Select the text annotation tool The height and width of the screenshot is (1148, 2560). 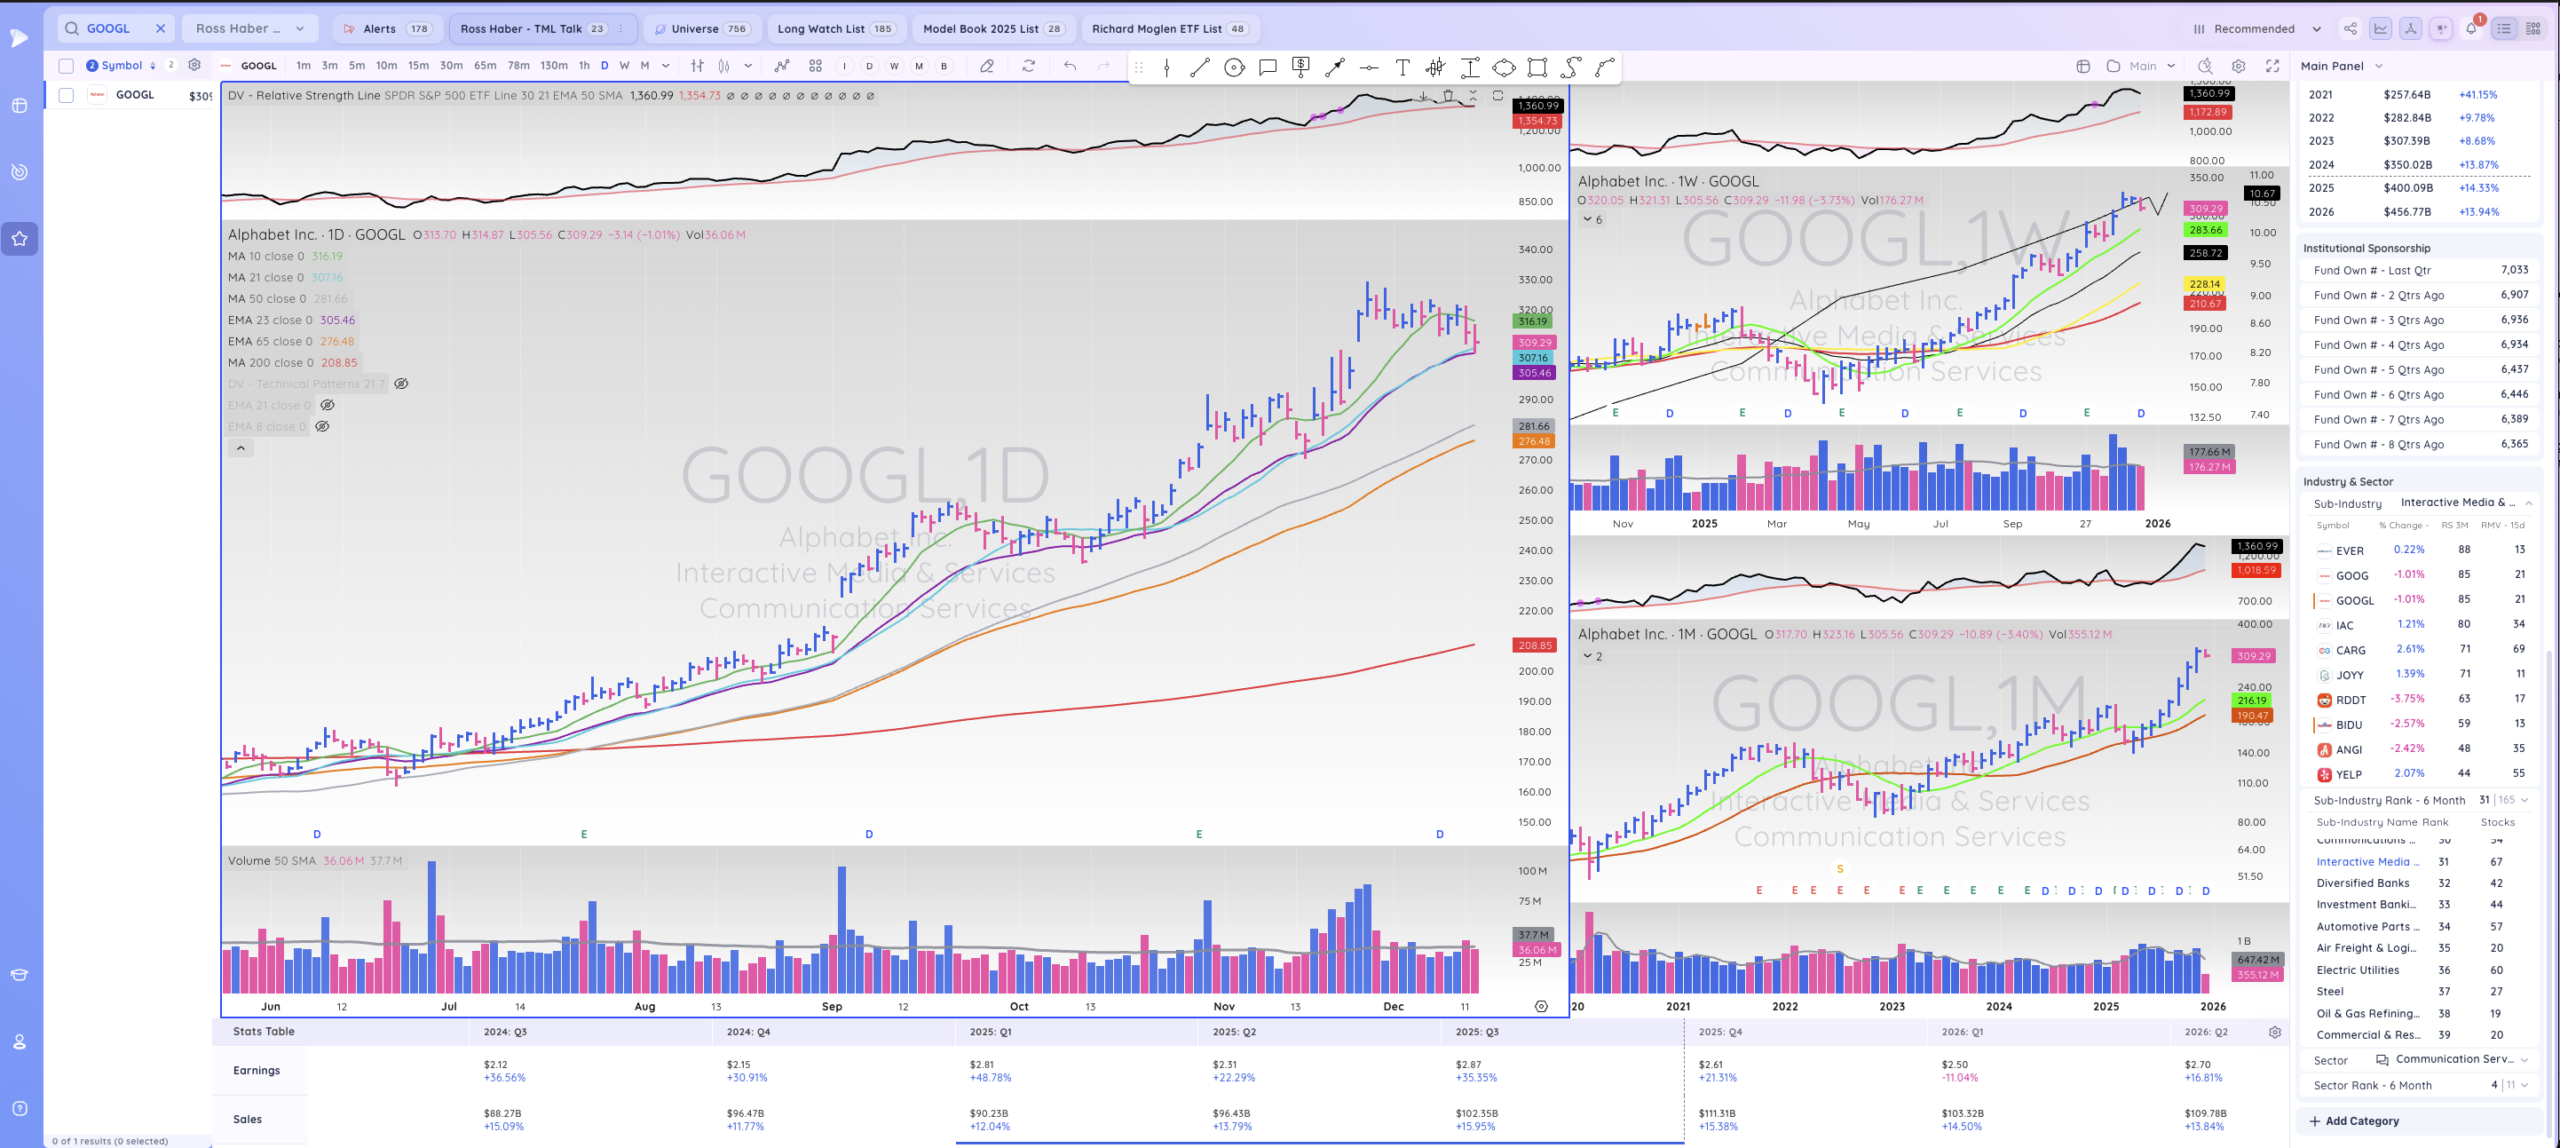pyautogui.click(x=1402, y=67)
